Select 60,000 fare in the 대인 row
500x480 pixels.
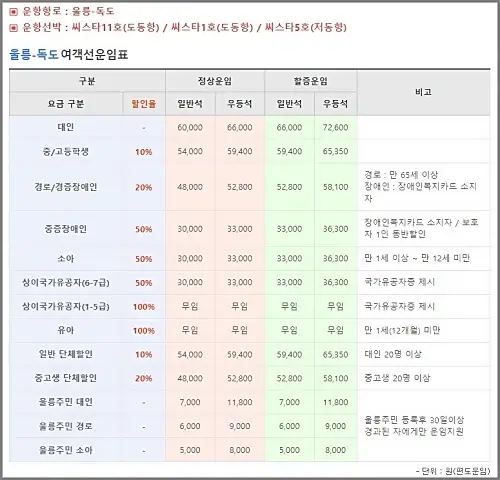pos(190,127)
